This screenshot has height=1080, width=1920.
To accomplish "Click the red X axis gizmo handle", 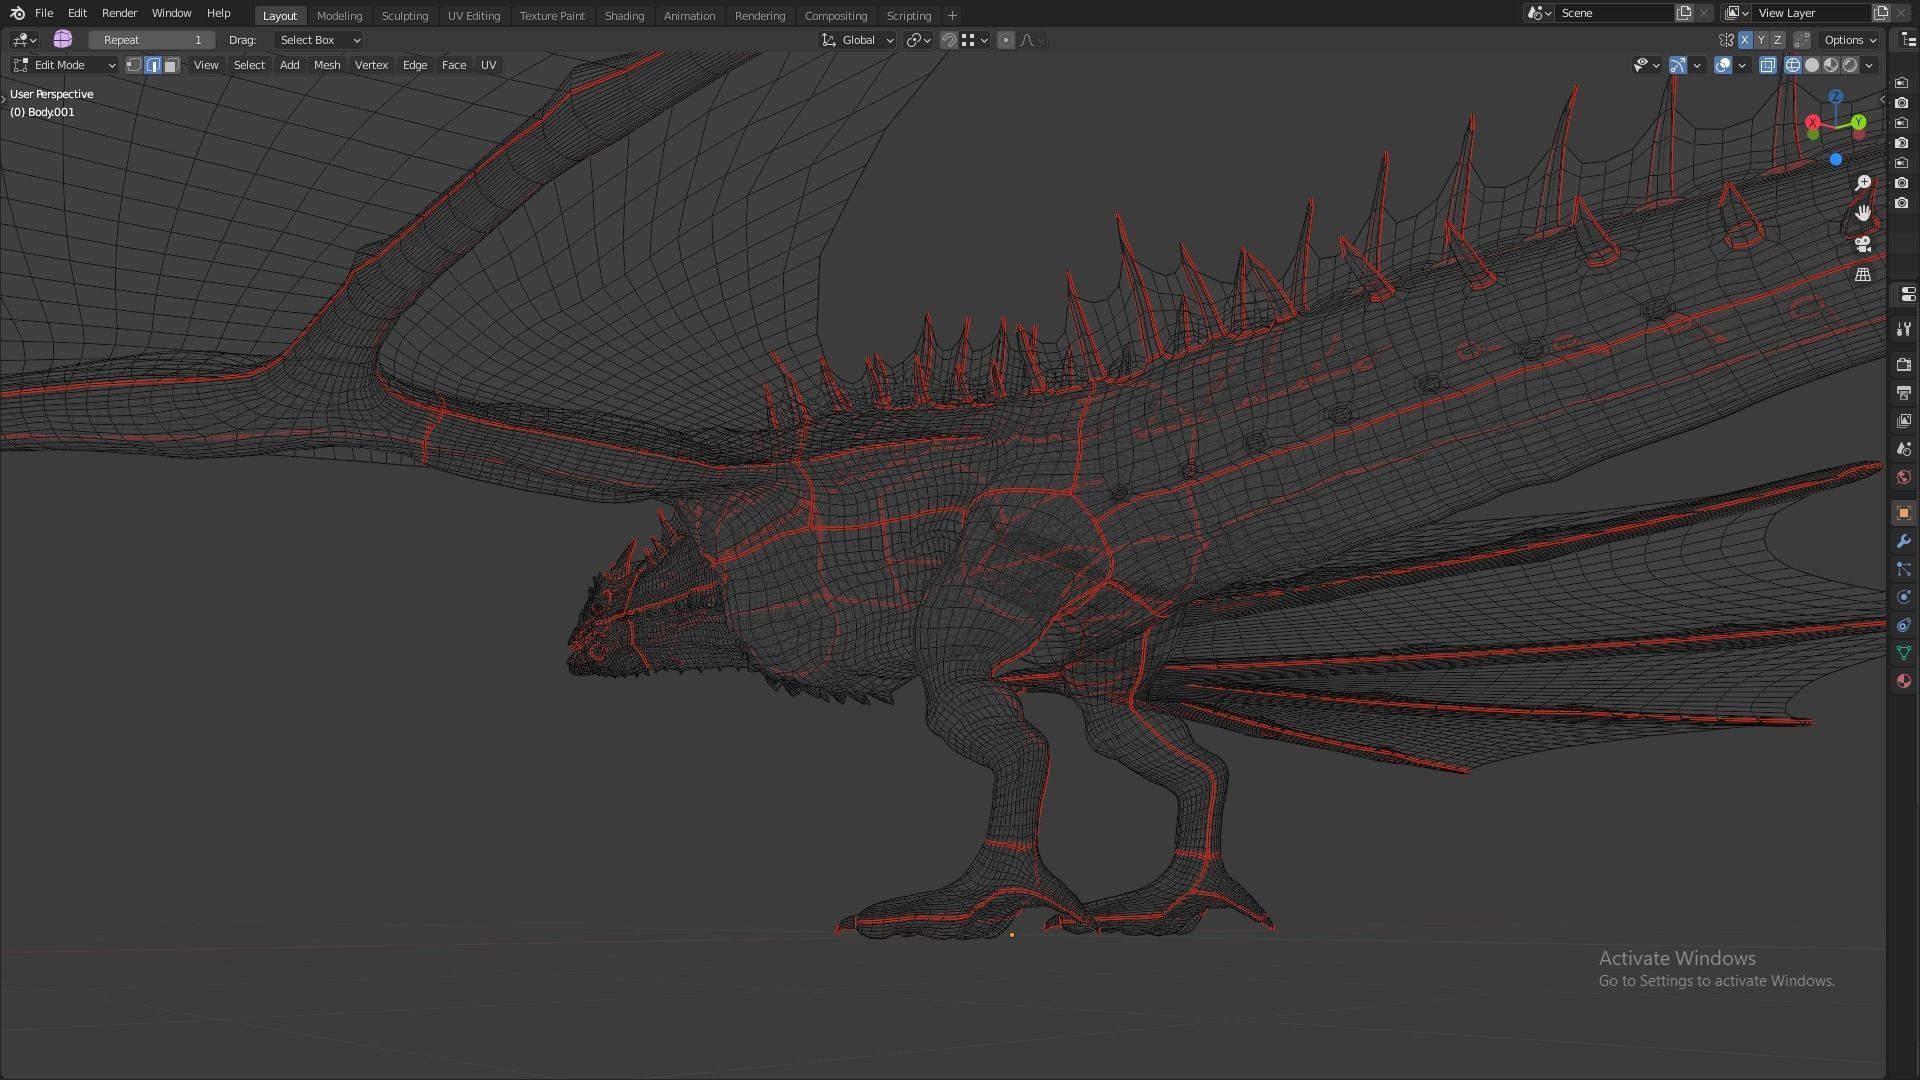I will (x=1813, y=122).
